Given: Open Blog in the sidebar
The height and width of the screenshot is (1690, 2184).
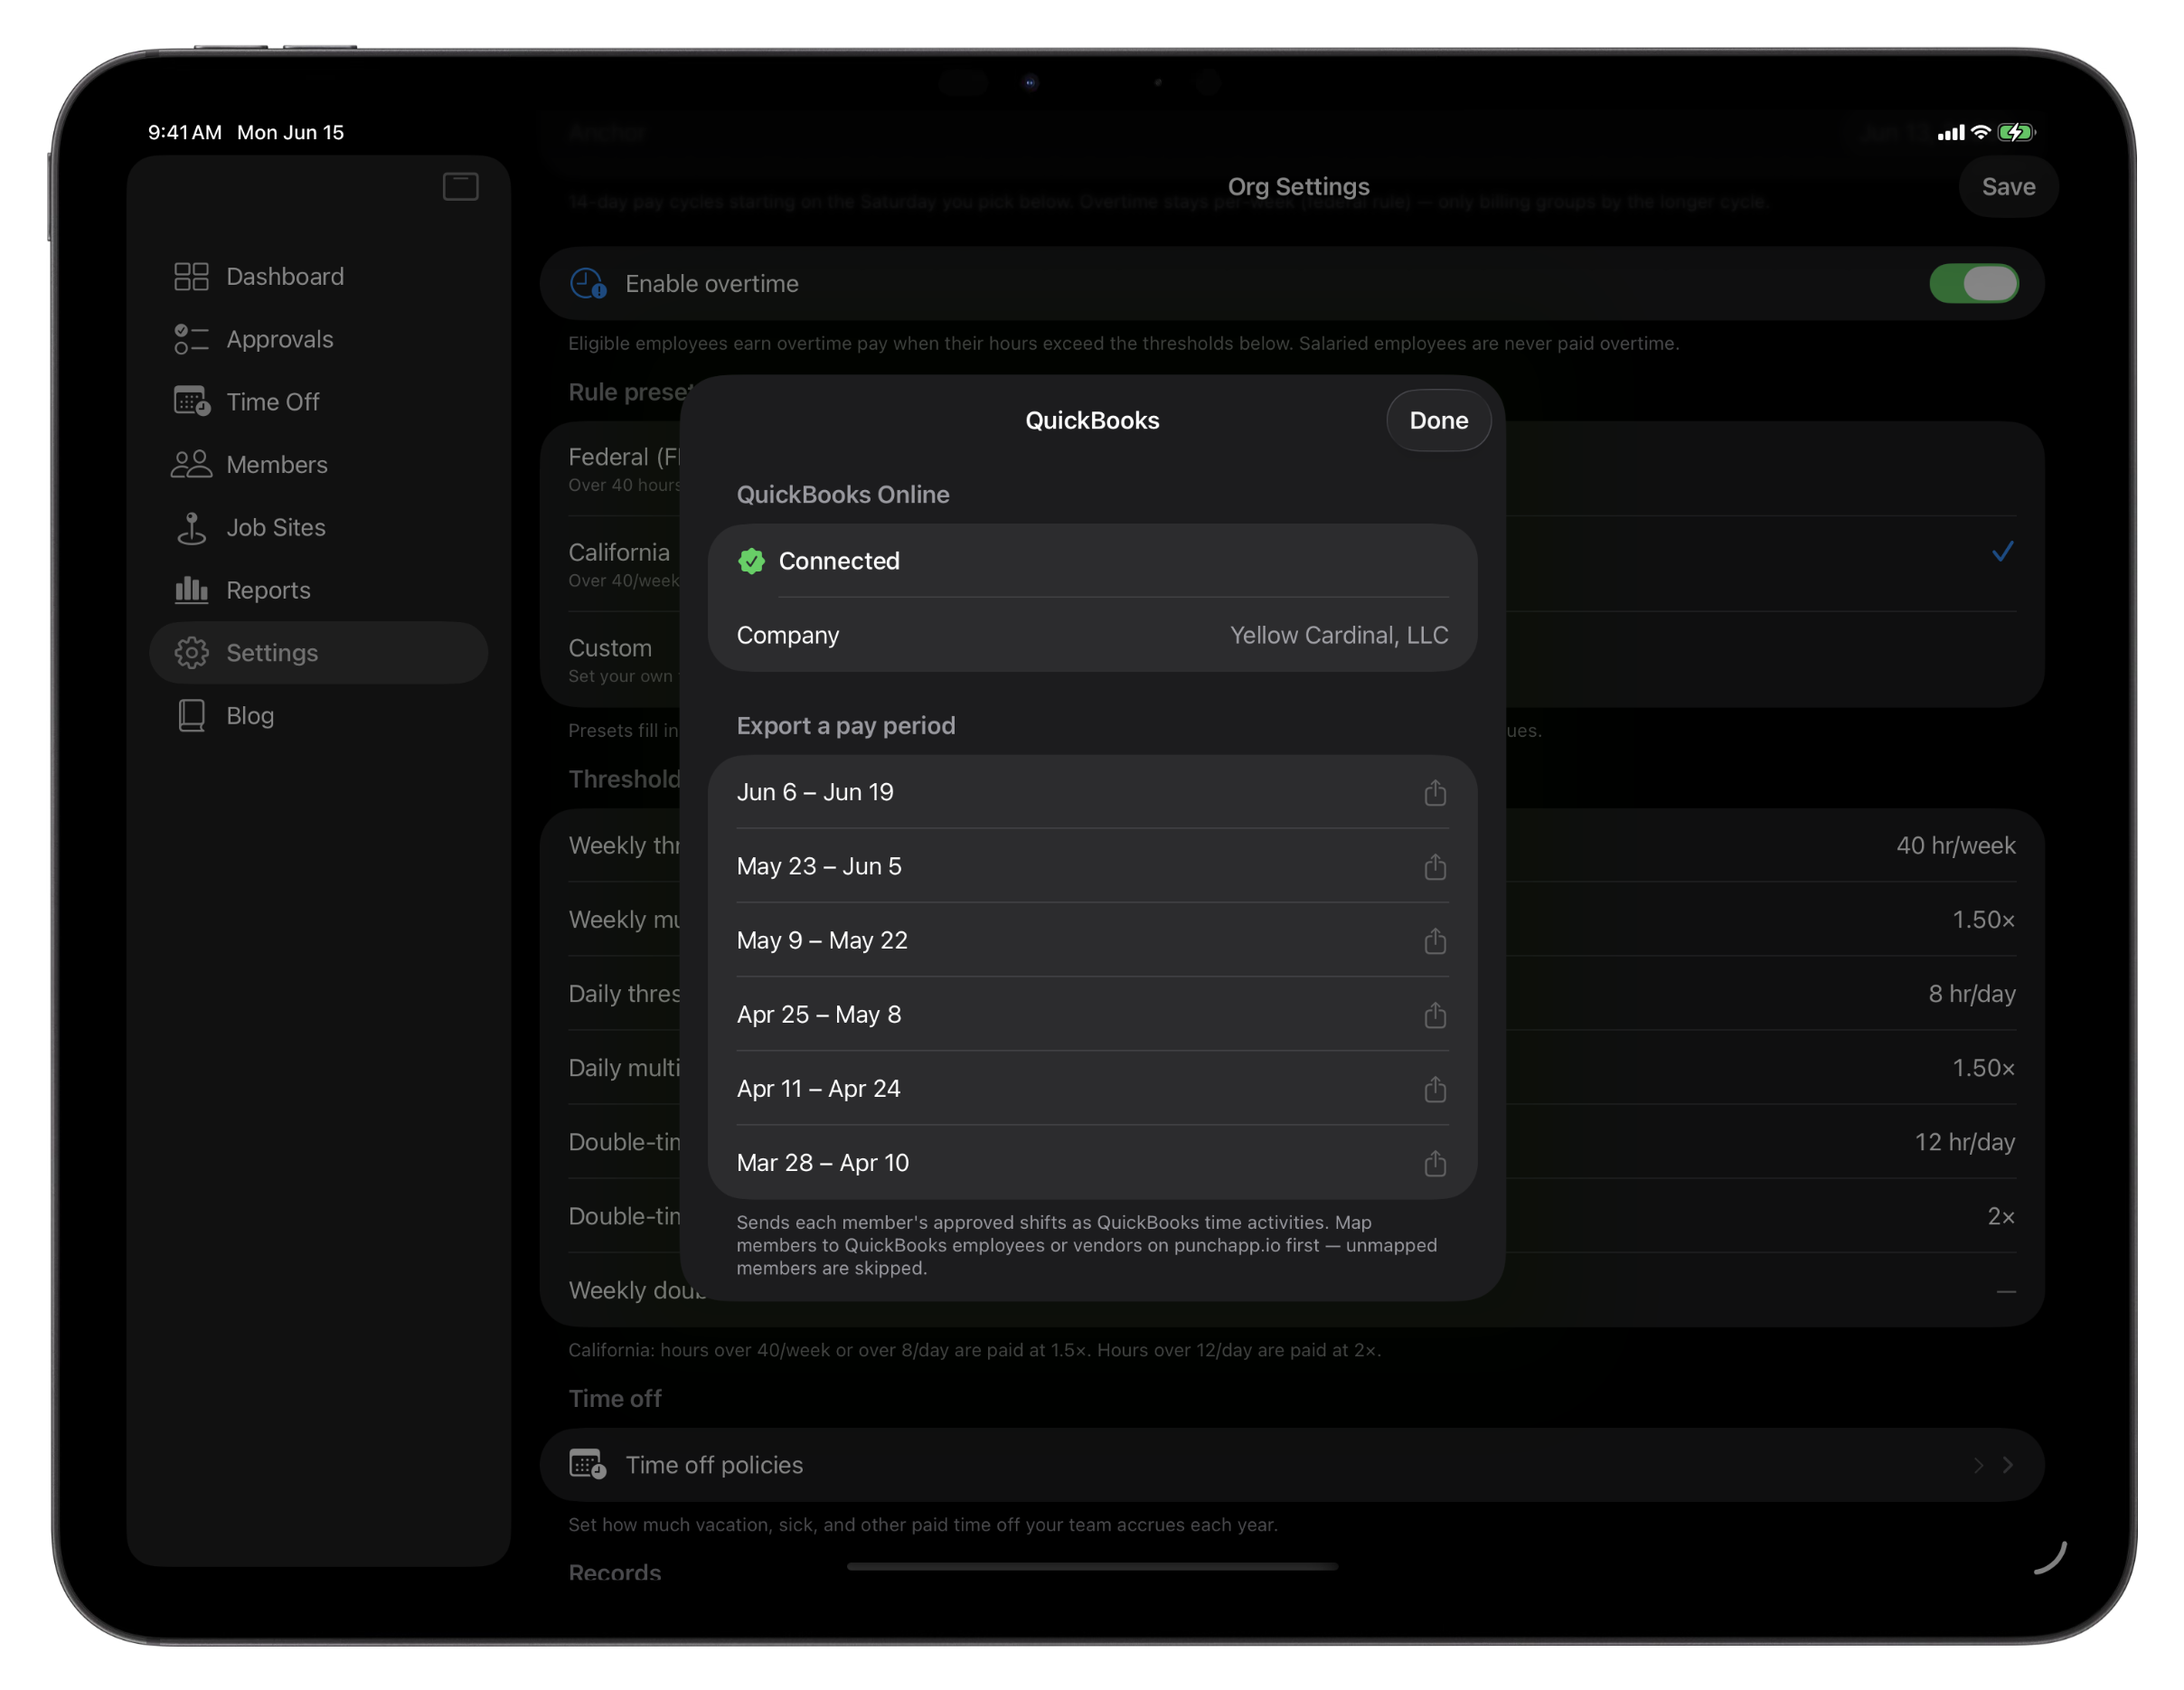Looking at the screenshot, I should [318, 716].
